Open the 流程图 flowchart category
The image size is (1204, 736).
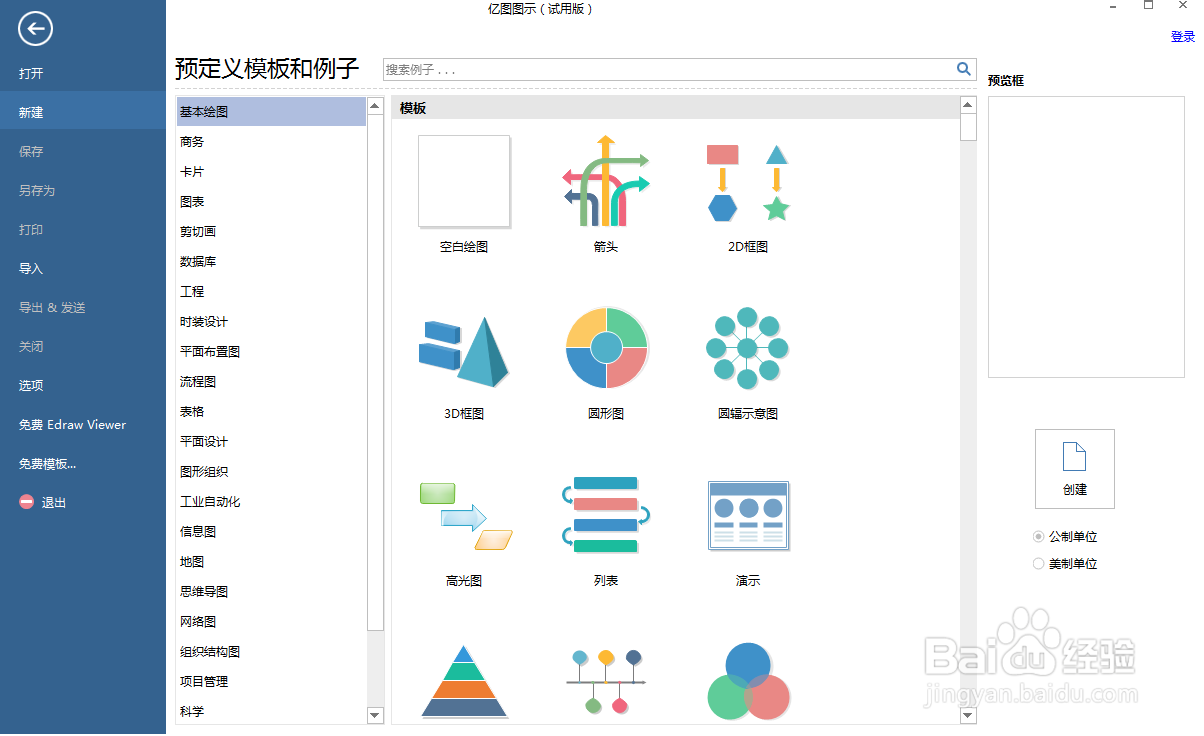pyautogui.click(x=198, y=381)
